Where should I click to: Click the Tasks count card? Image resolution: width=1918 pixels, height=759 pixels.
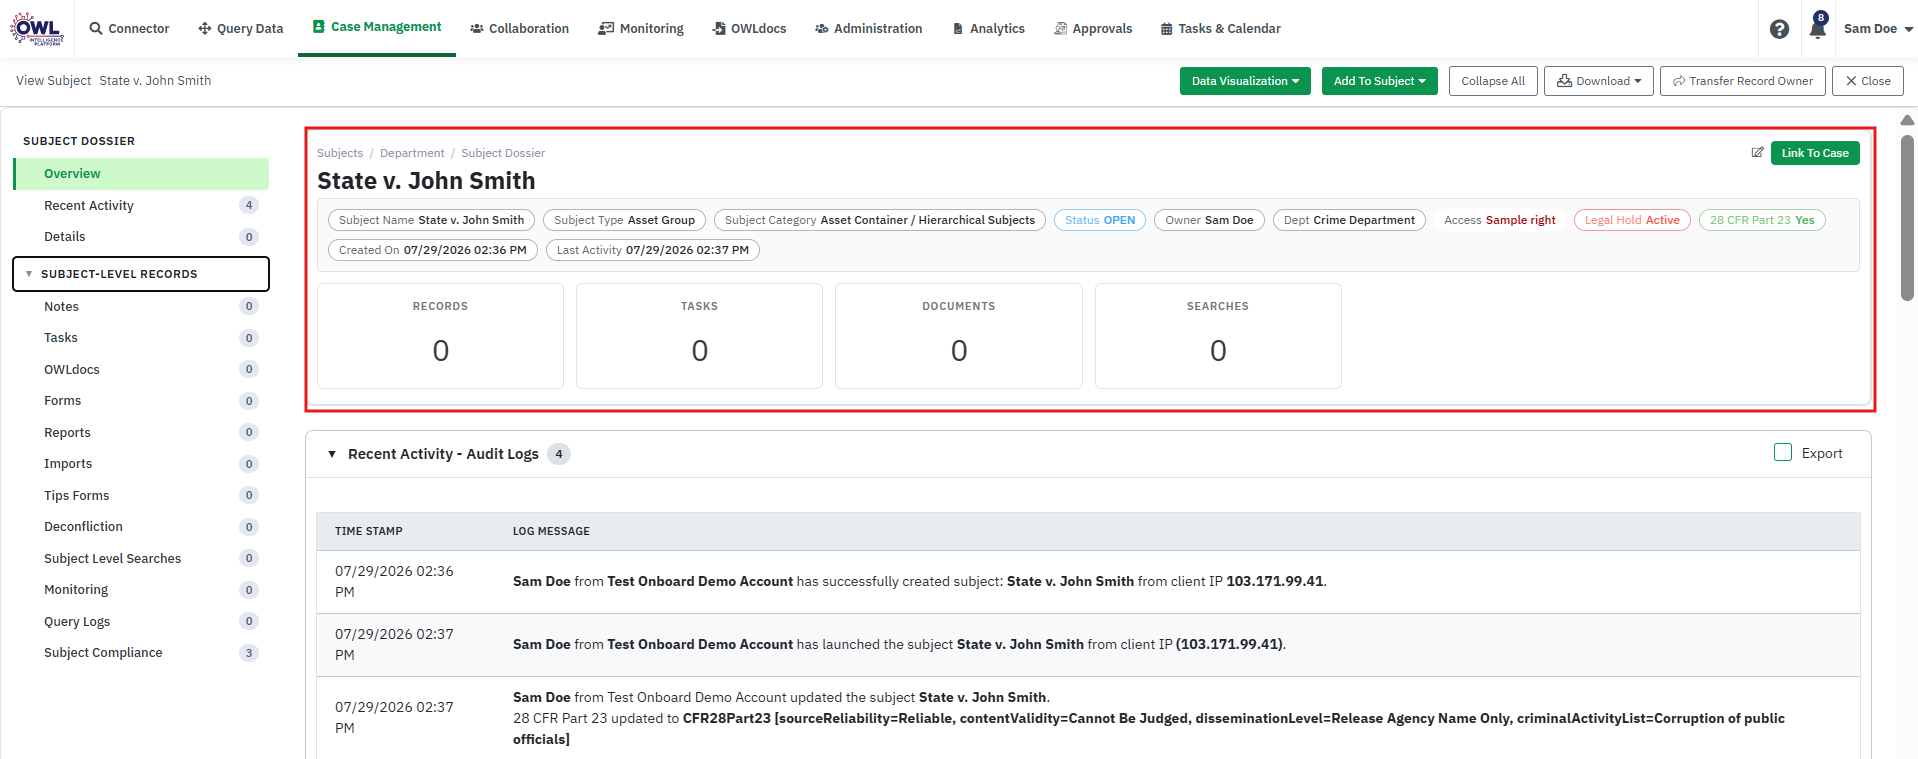699,336
